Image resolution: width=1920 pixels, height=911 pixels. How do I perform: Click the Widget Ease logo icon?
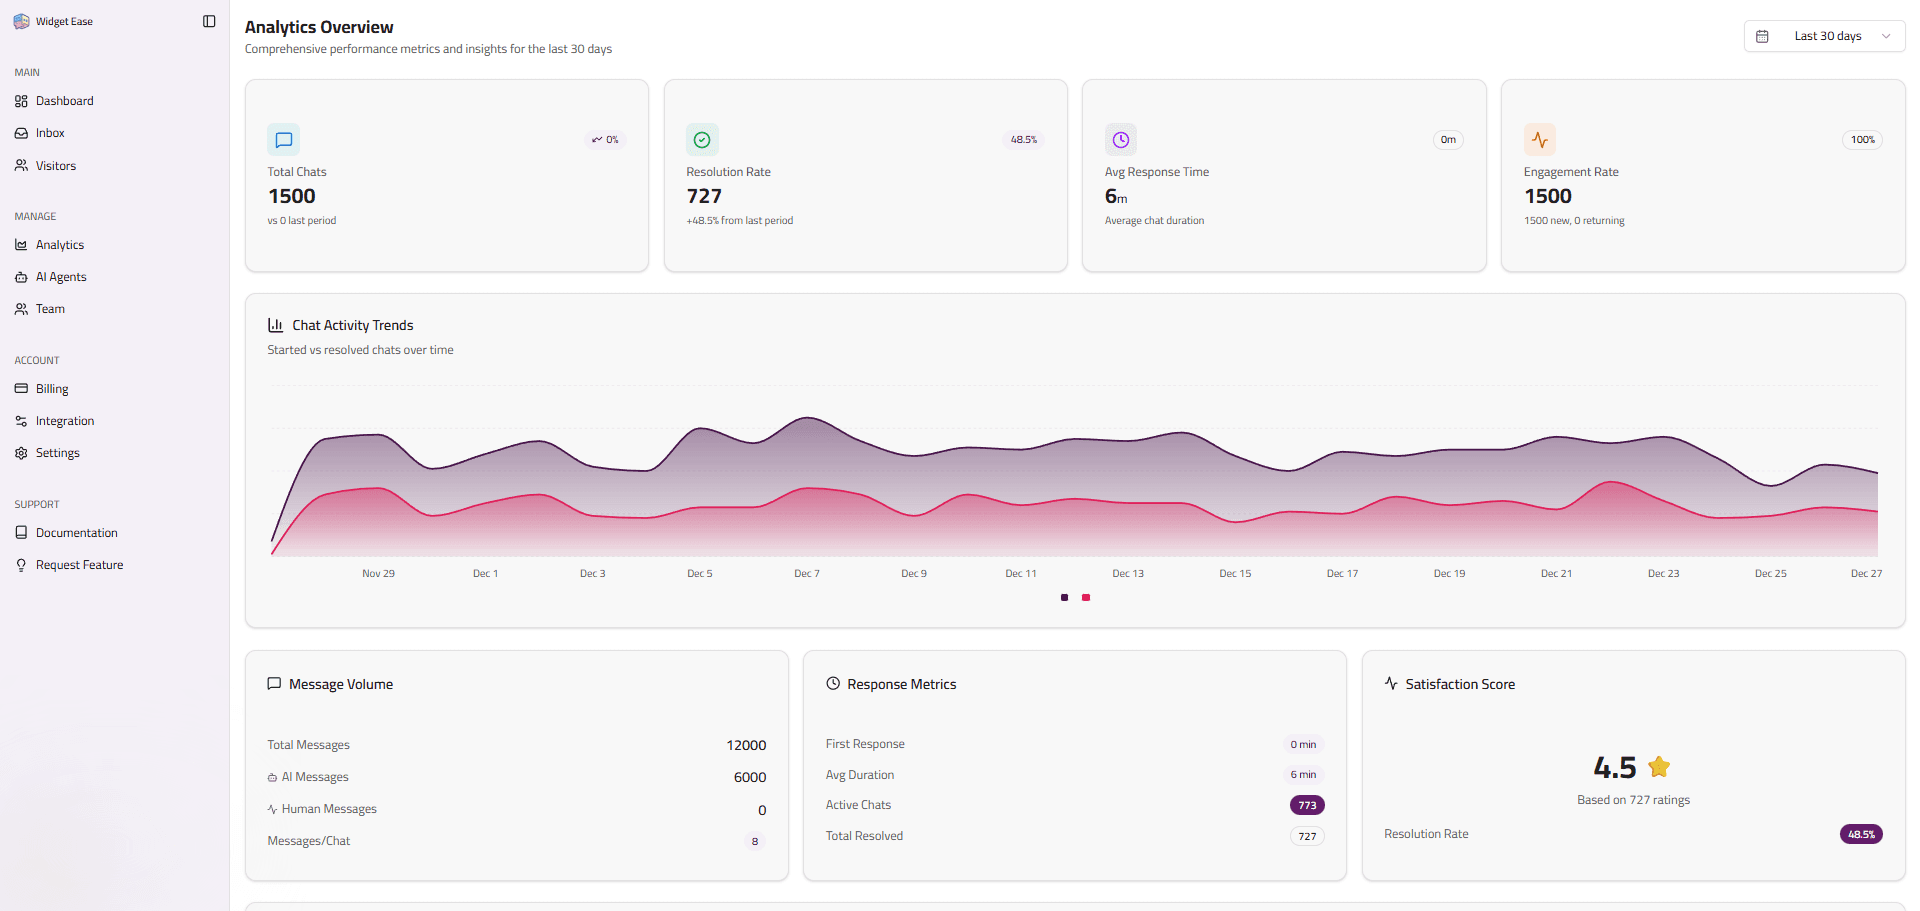(x=21, y=21)
